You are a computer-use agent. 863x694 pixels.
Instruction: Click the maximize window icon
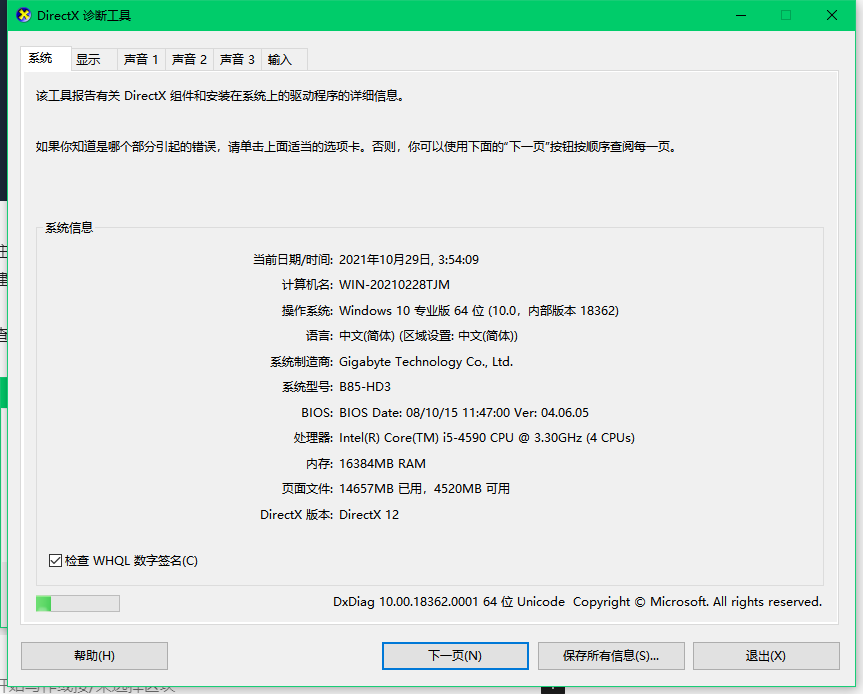tap(786, 15)
